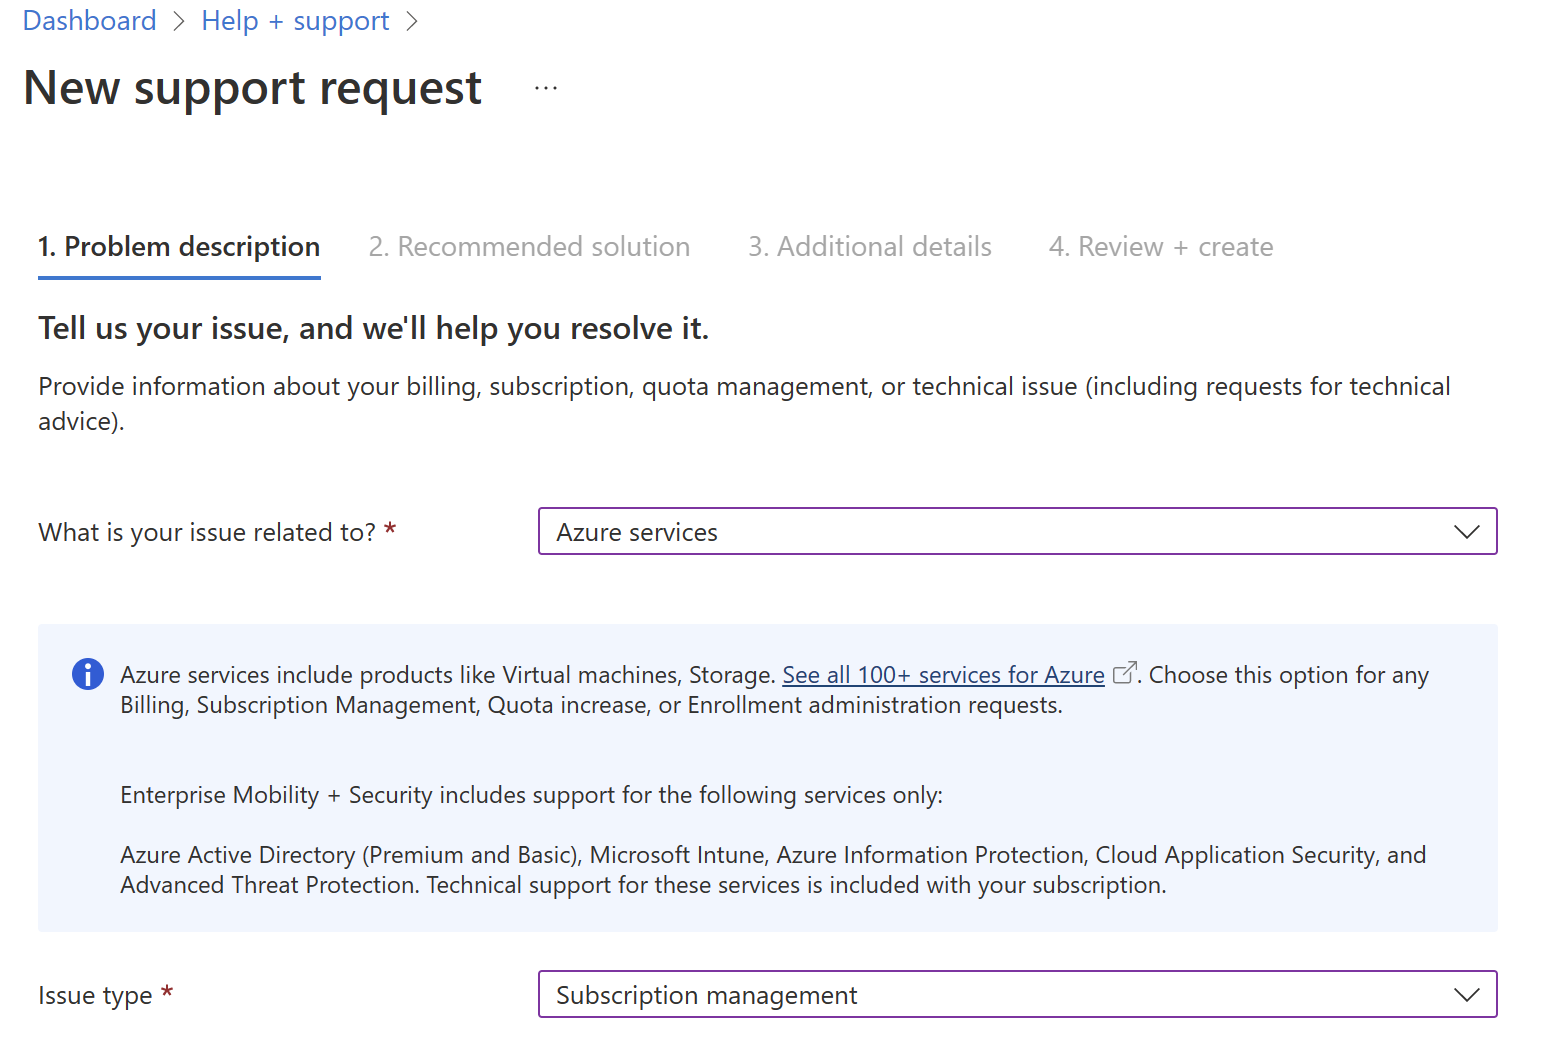Open the Help + support breadcrumb link

click(x=295, y=20)
